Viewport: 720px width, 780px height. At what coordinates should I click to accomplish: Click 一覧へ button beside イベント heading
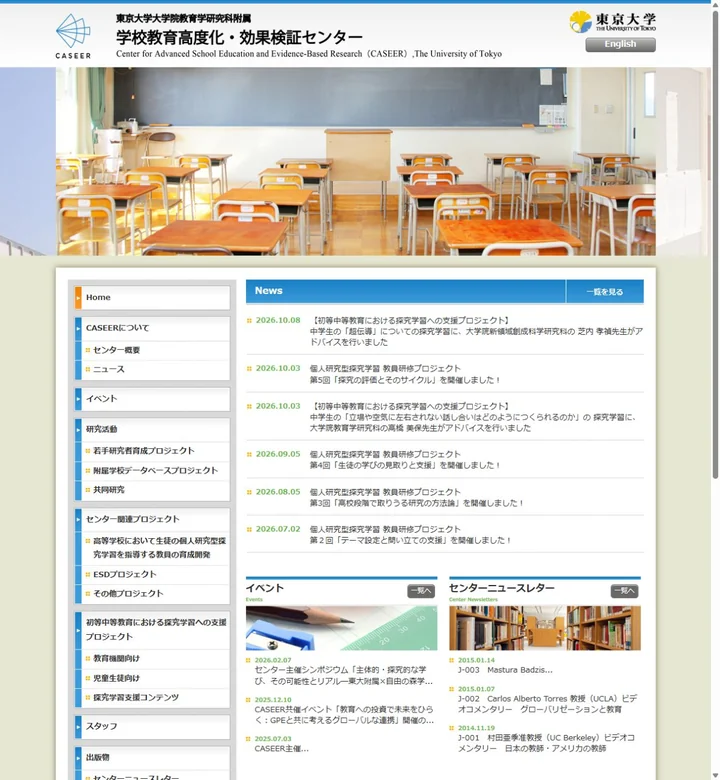421,591
